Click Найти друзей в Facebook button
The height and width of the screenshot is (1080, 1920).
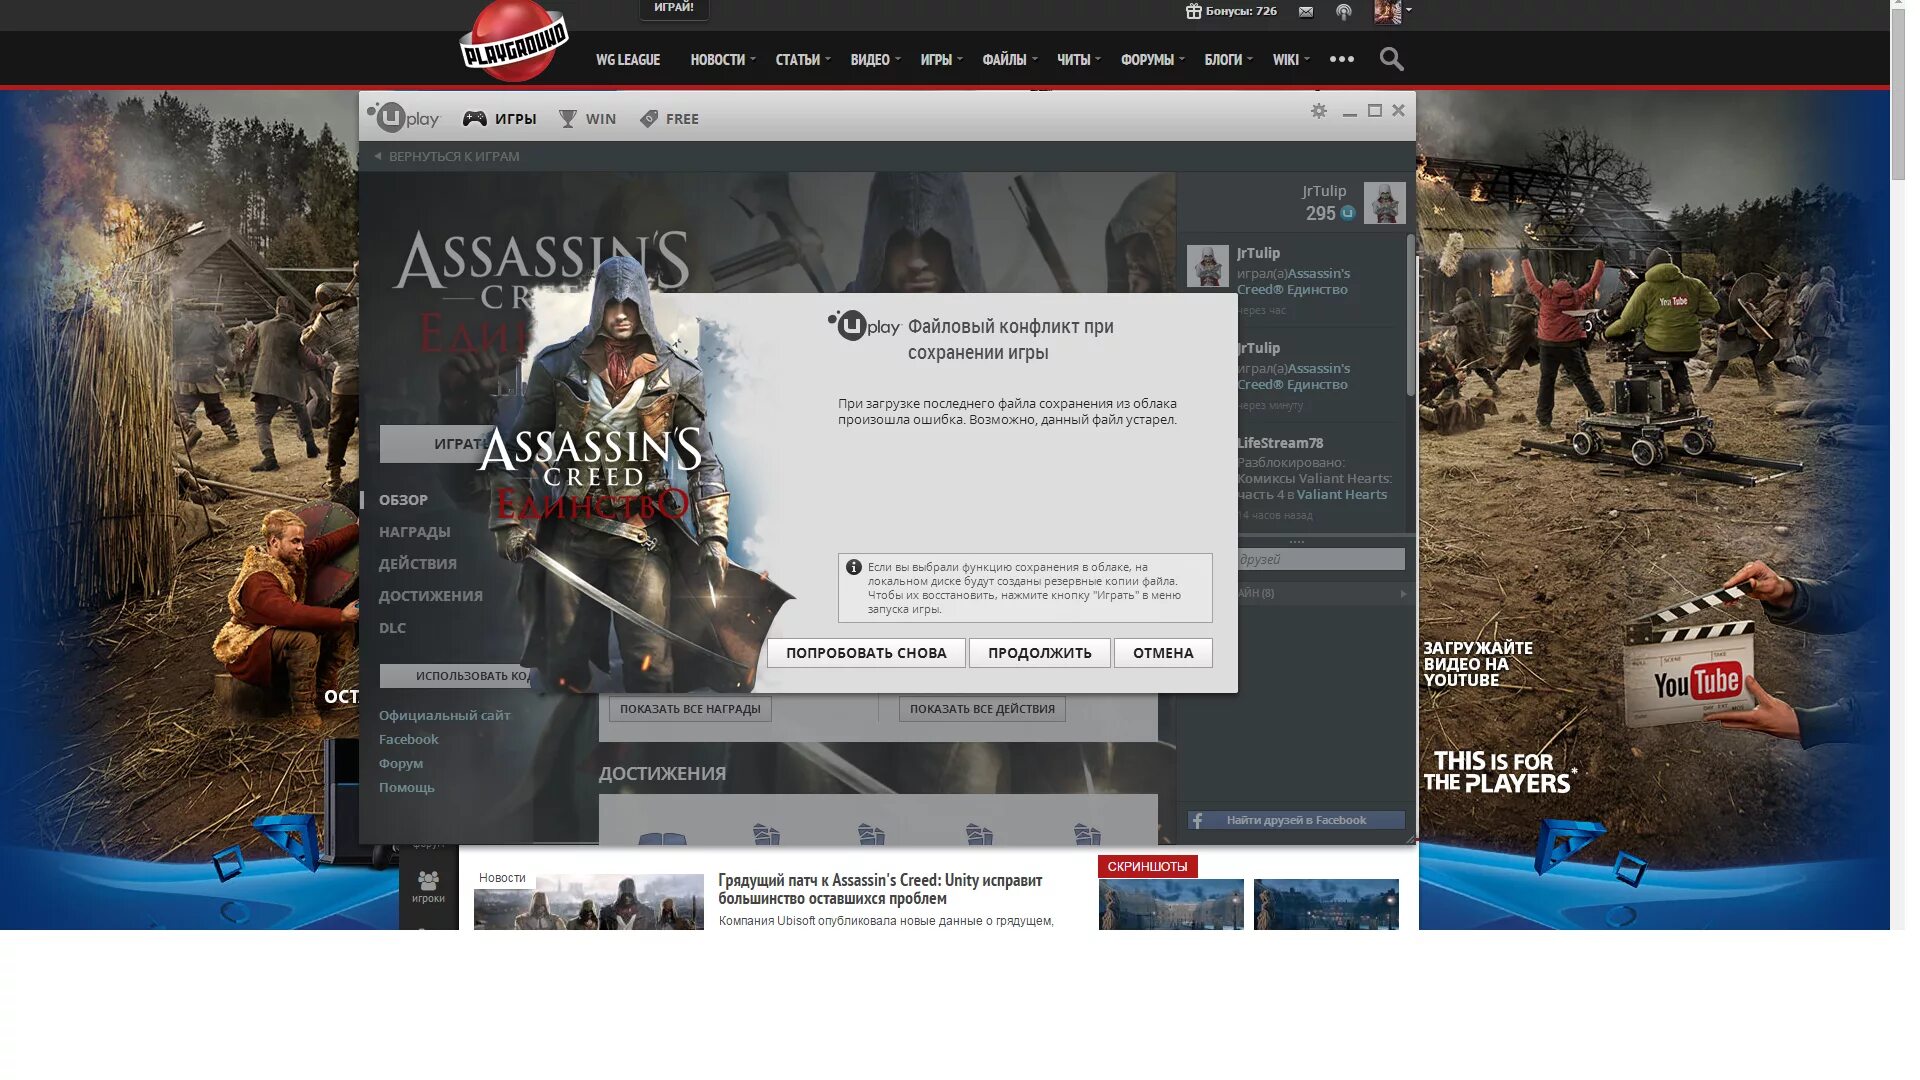point(1296,820)
